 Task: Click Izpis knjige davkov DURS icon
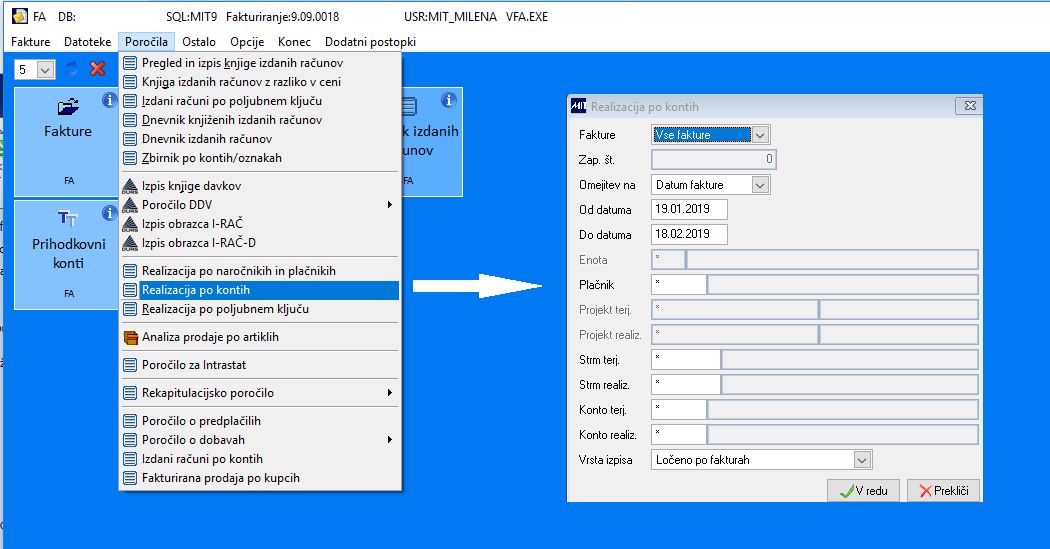130,185
